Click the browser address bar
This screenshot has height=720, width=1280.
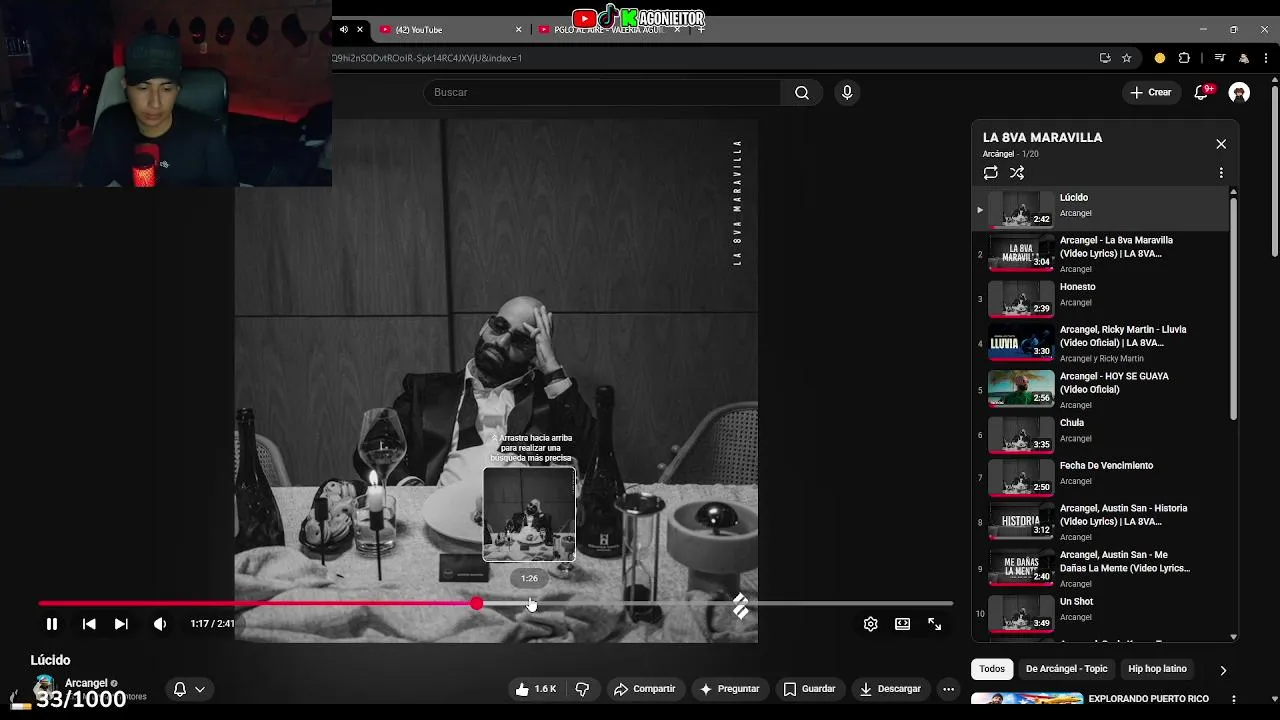click(x=710, y=58)
